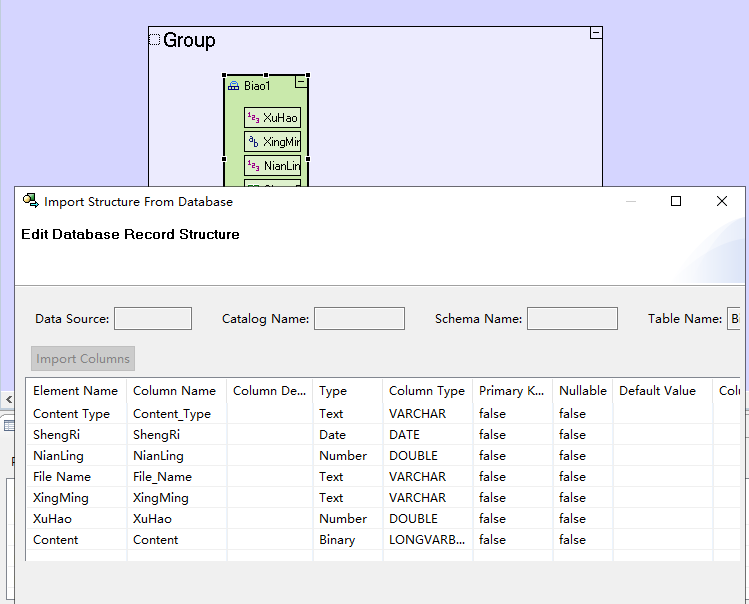Focus the Table Name field

pyautogui.click(x=733, y=318)
